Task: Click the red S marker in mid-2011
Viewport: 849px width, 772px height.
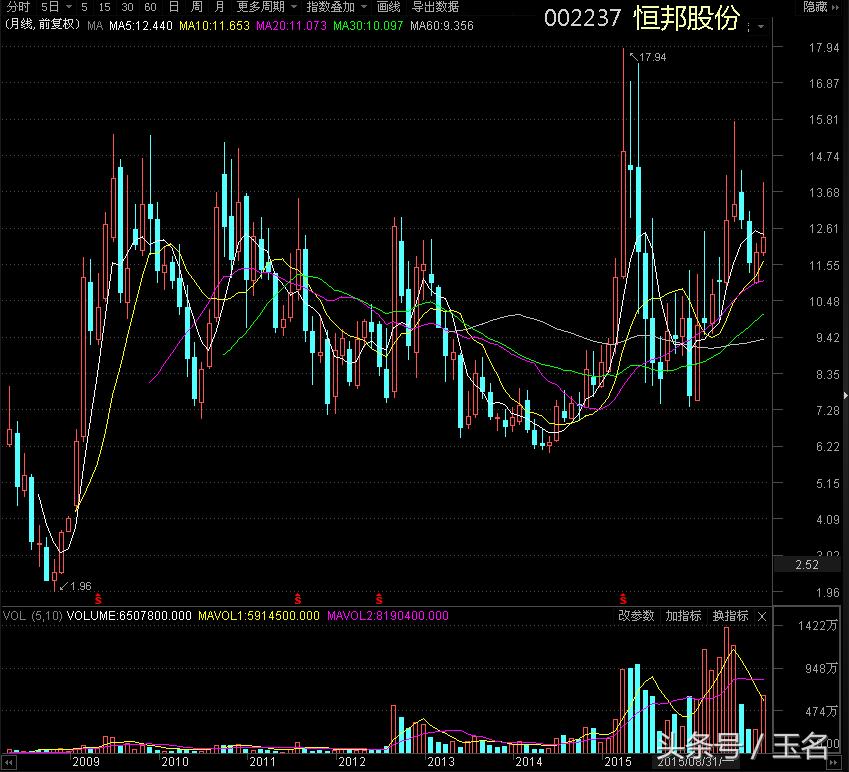Action: [298, 598]
